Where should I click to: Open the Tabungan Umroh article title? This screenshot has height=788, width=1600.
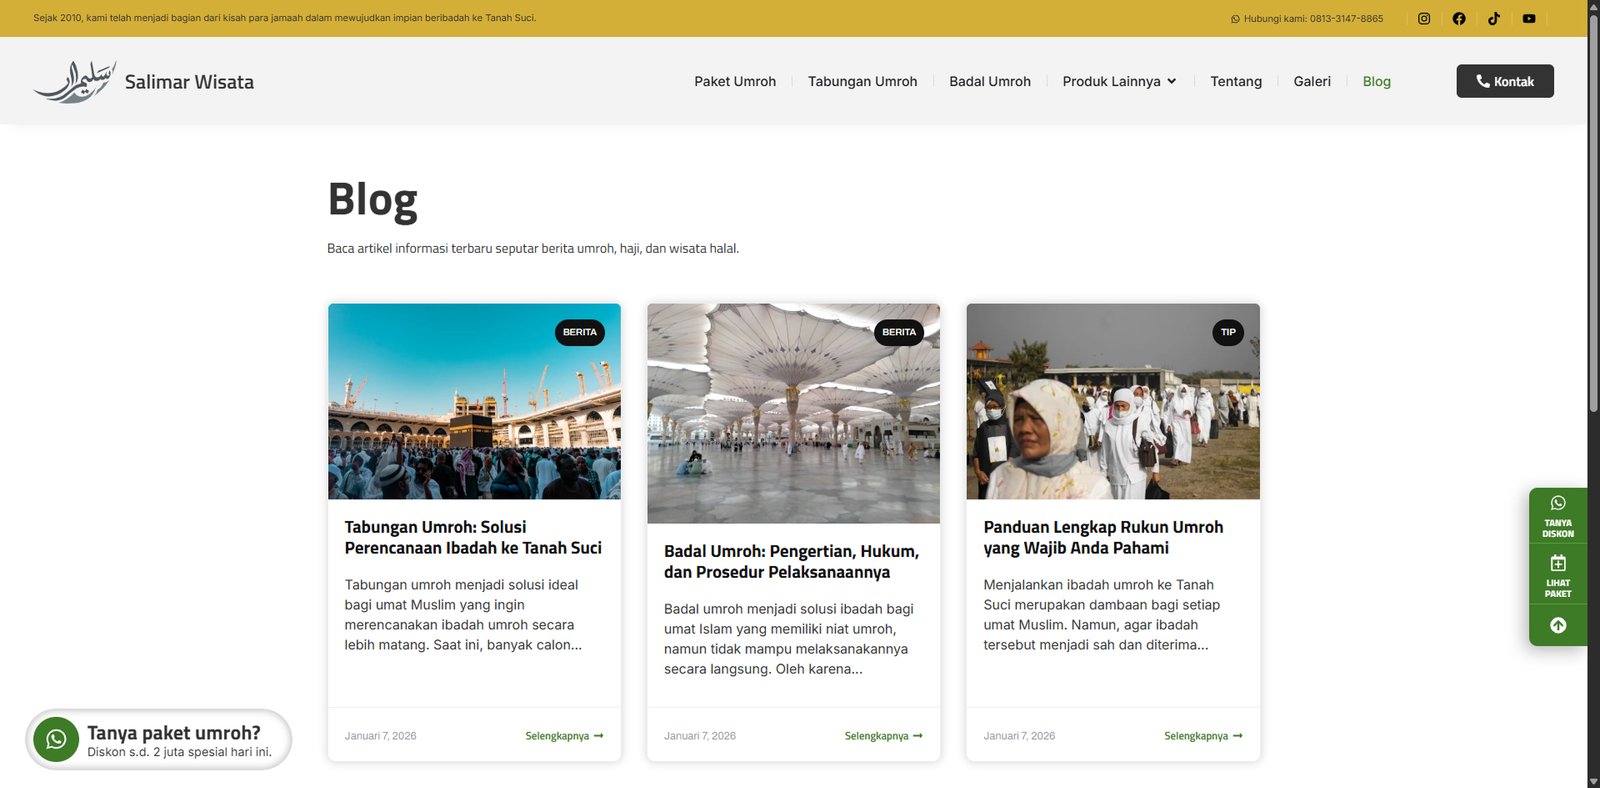[473, 538]
